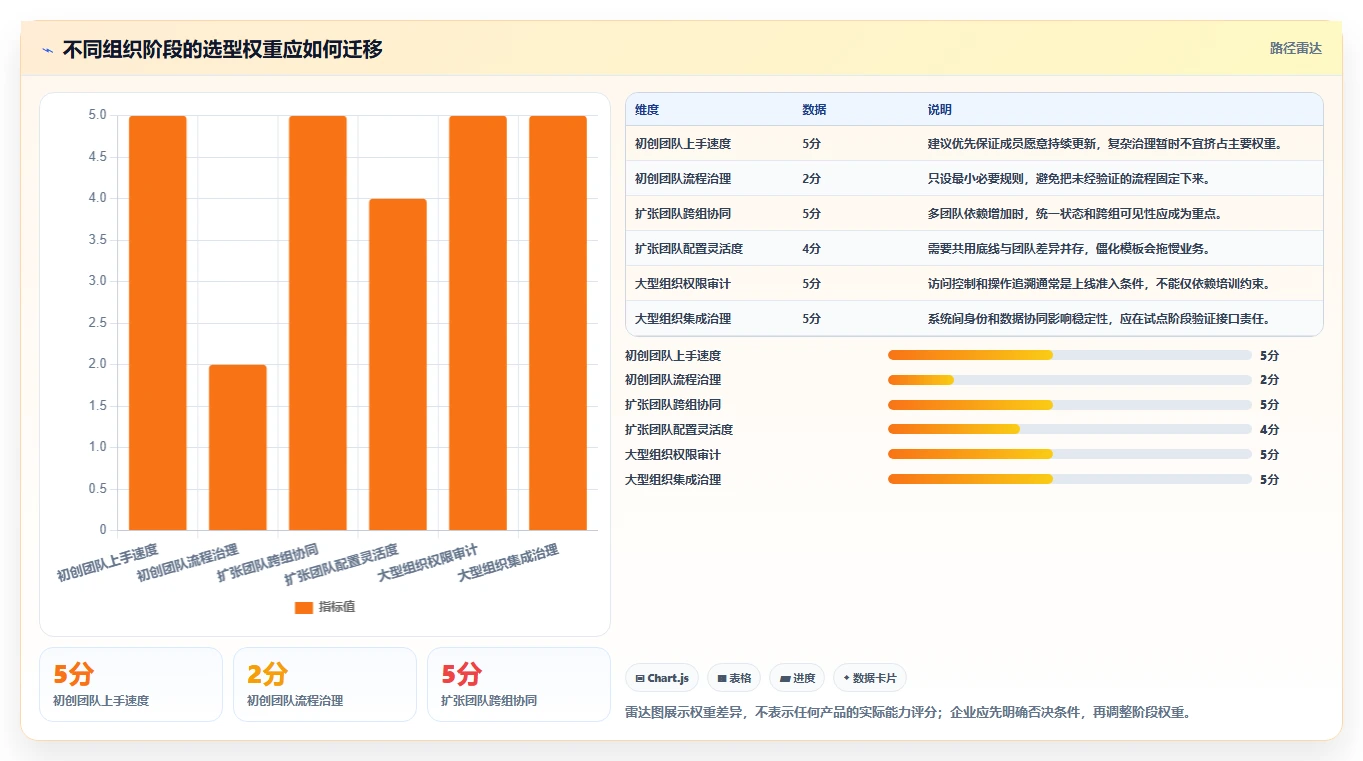Click the 大型组织集成治理 axis label under chart
Image resolution: width=1363 pixels, height=761 pixels.
tap(507, 562)
